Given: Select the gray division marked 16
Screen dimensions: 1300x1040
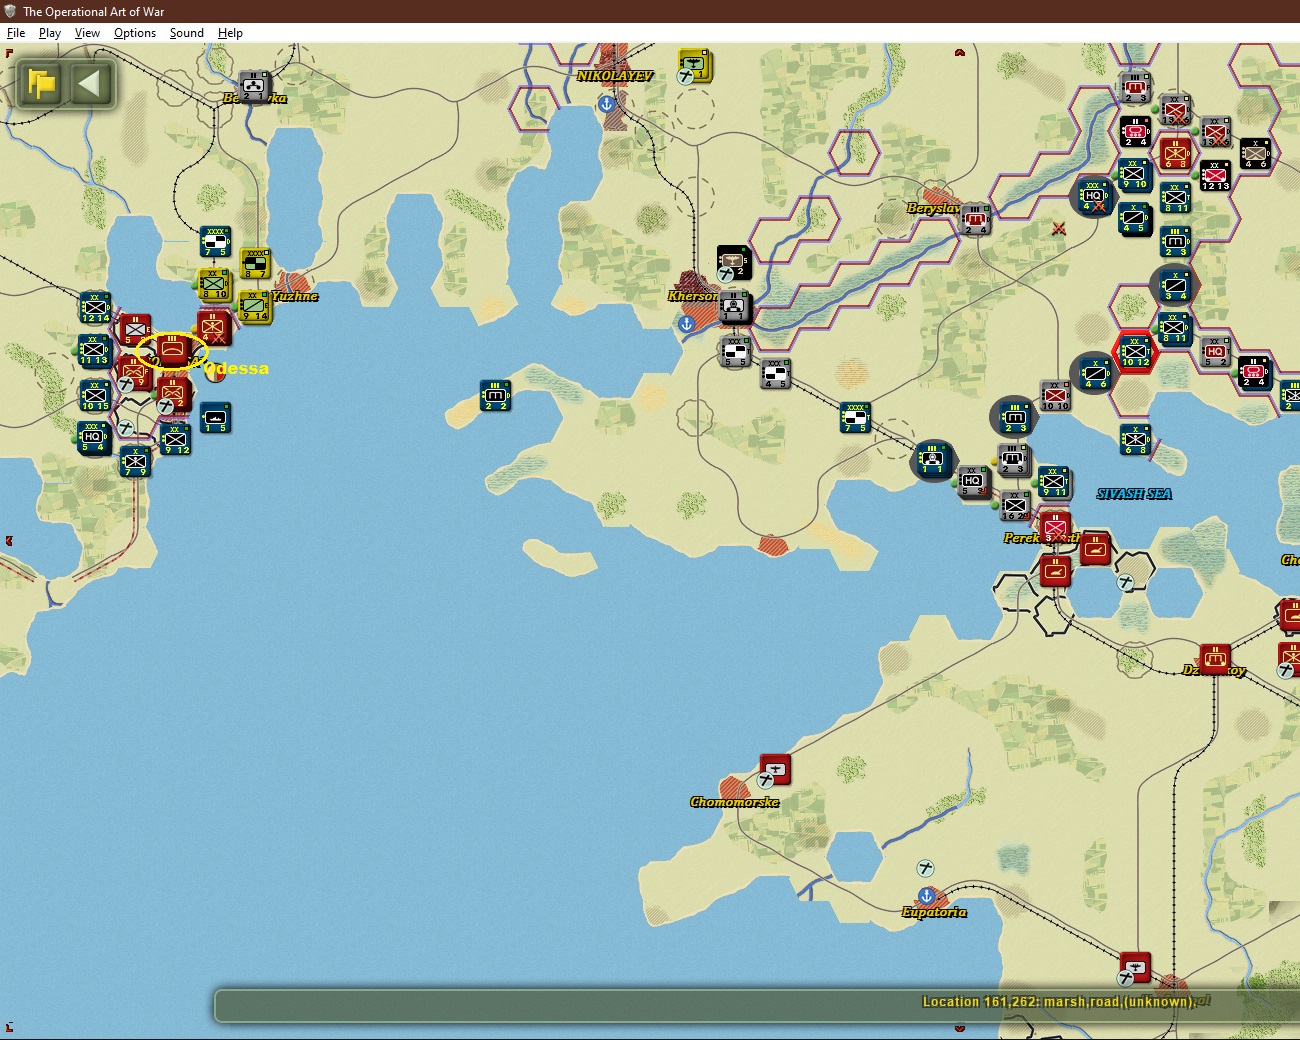Looking at the screenshot, I should pyautogui.click(x=1014, y=505).
